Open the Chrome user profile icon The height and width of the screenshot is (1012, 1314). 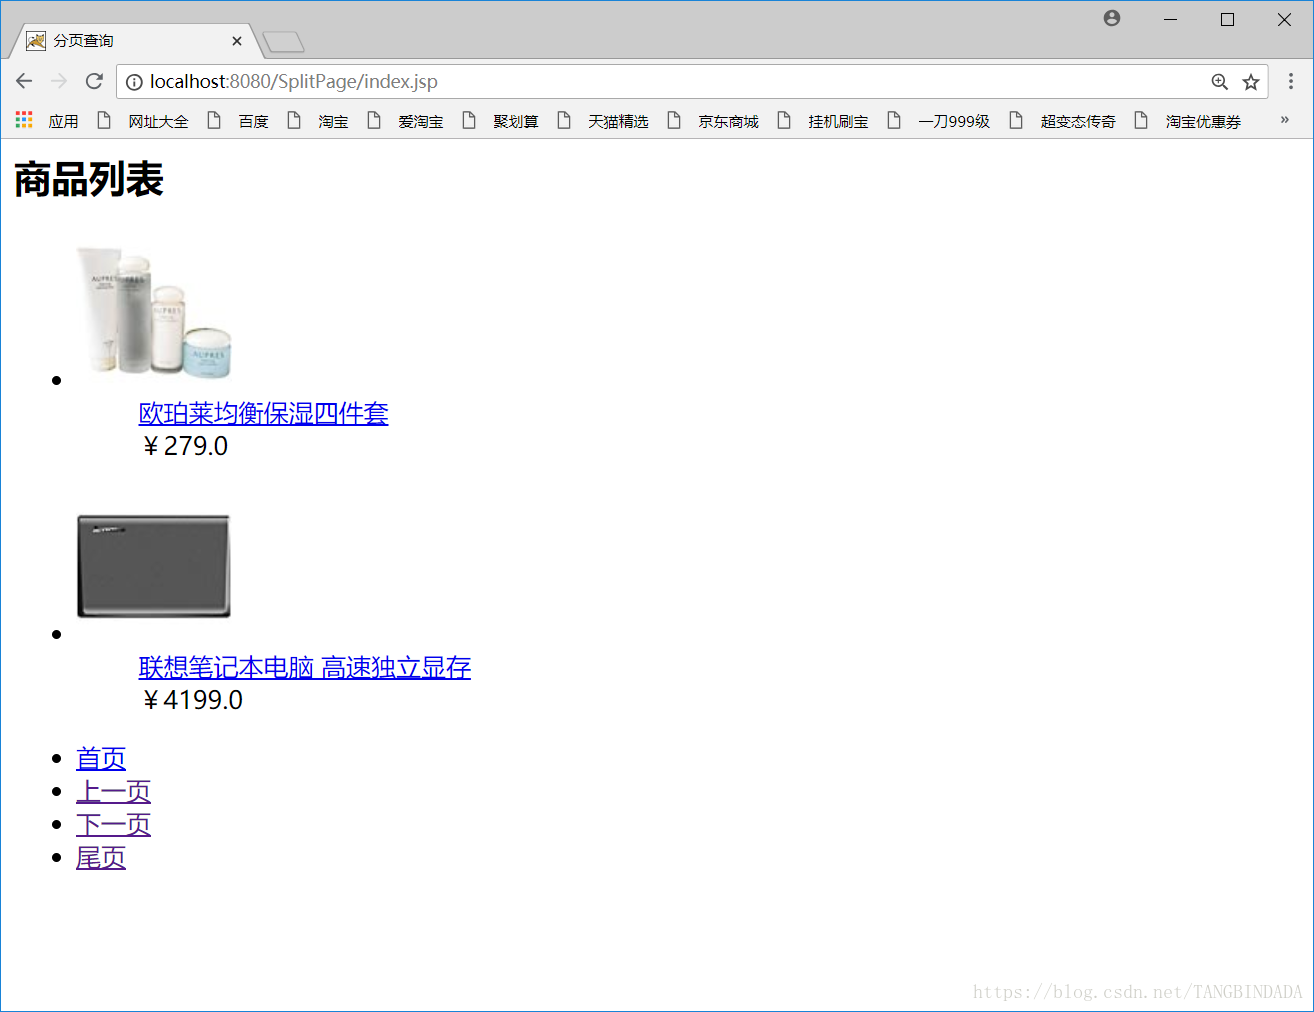[1112, 18]
